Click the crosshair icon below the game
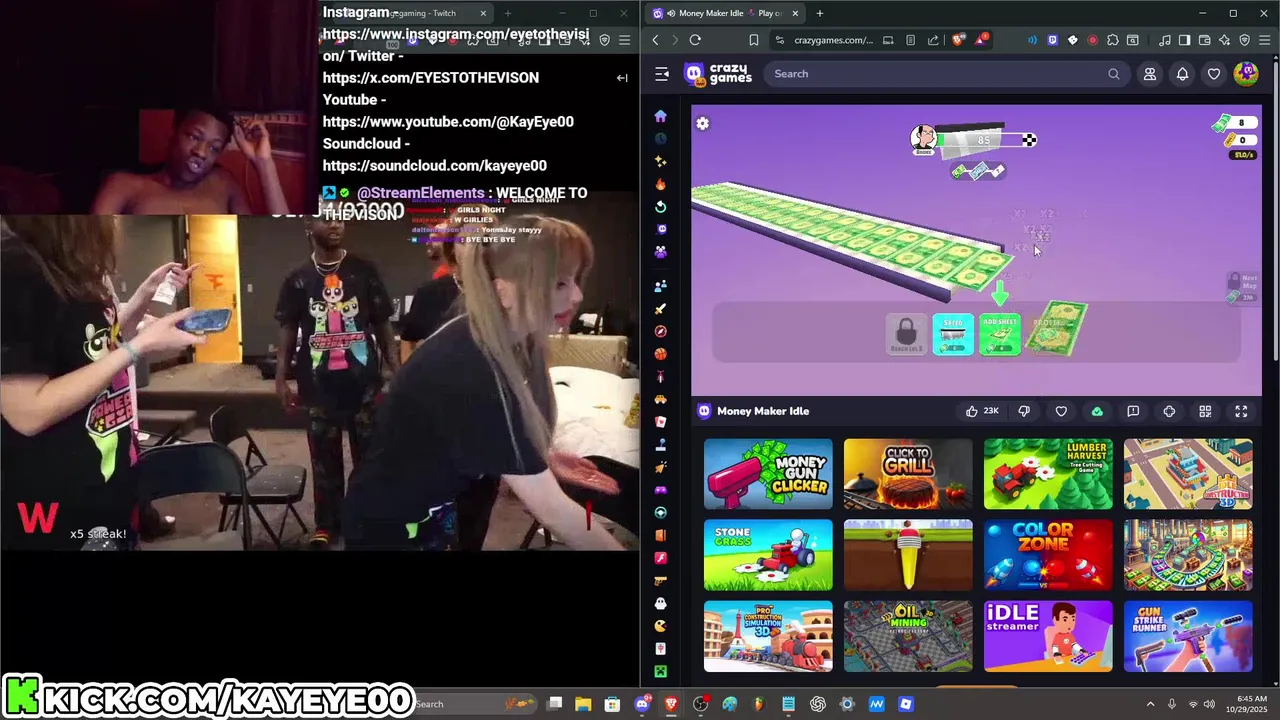 tap(1169, 411)
